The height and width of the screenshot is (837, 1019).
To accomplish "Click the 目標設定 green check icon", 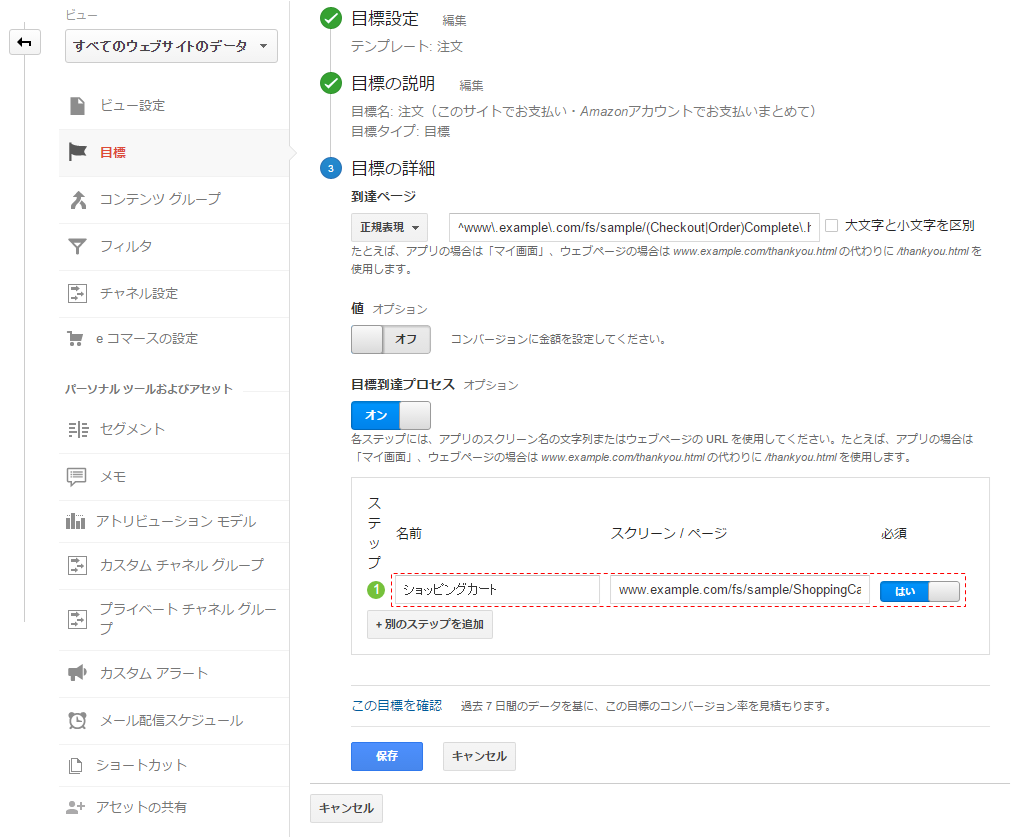I will click(331, 18).
